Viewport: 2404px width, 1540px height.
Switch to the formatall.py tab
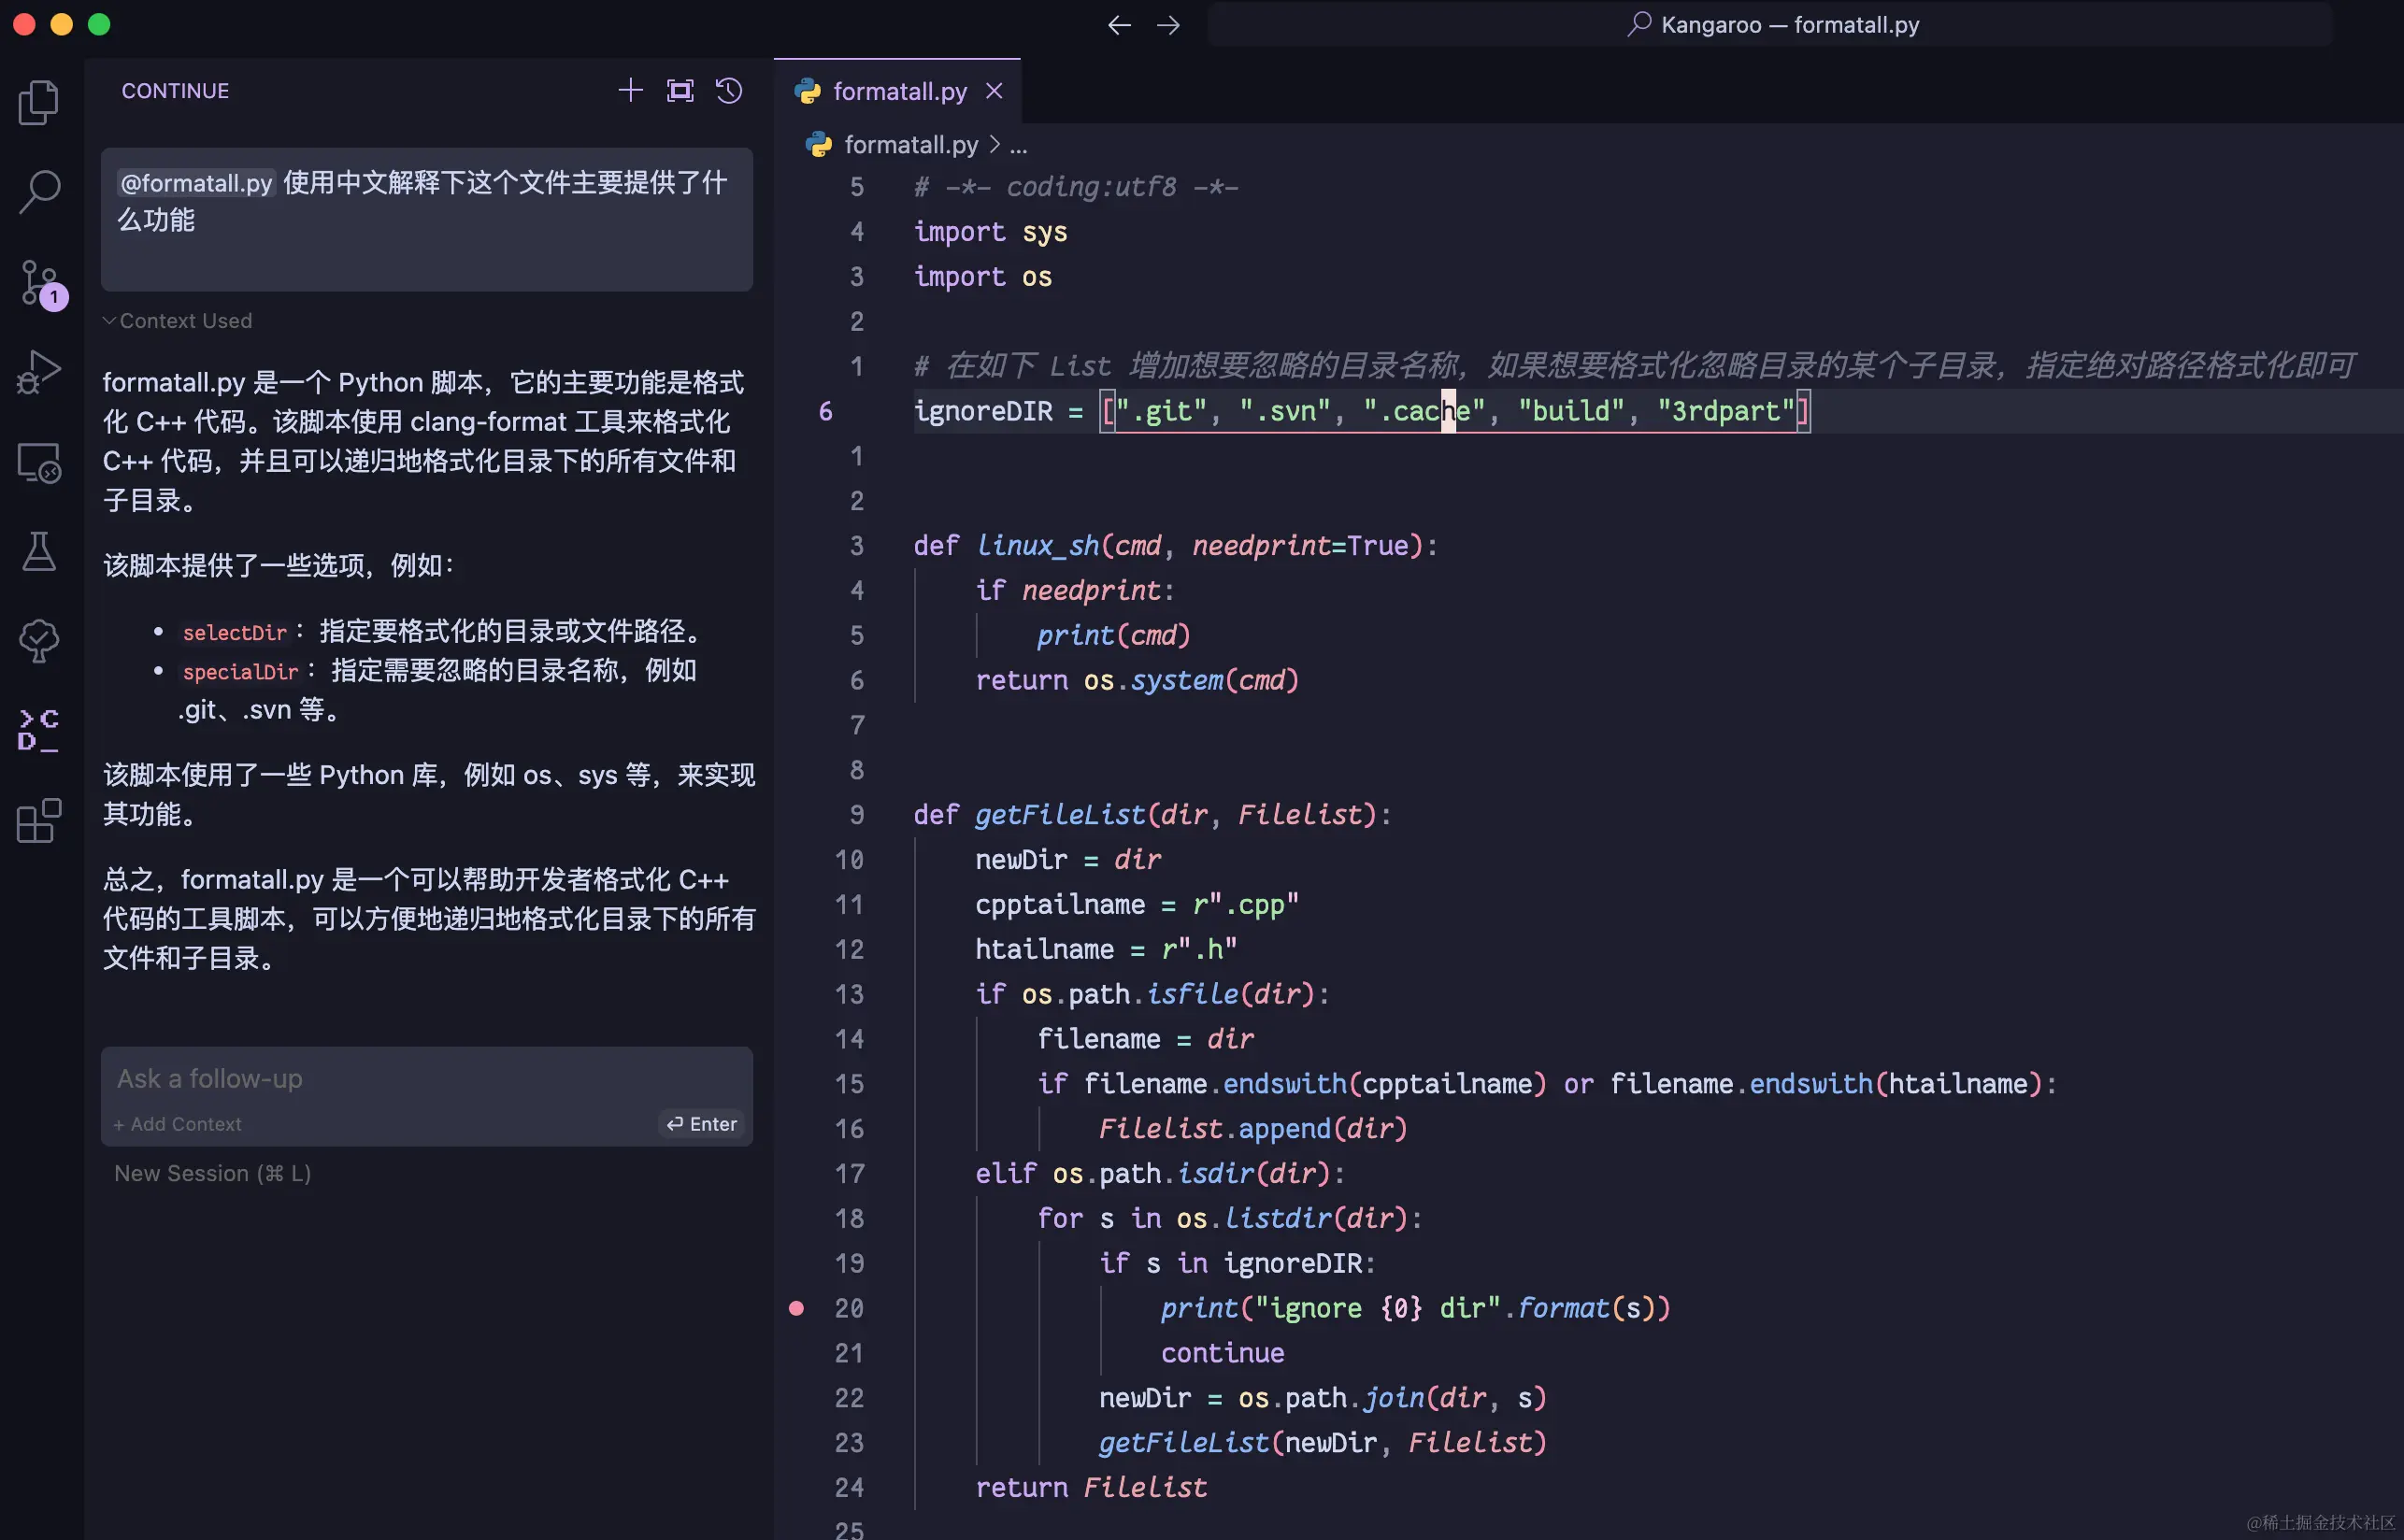pyautogui.click(x=896, y=91)
